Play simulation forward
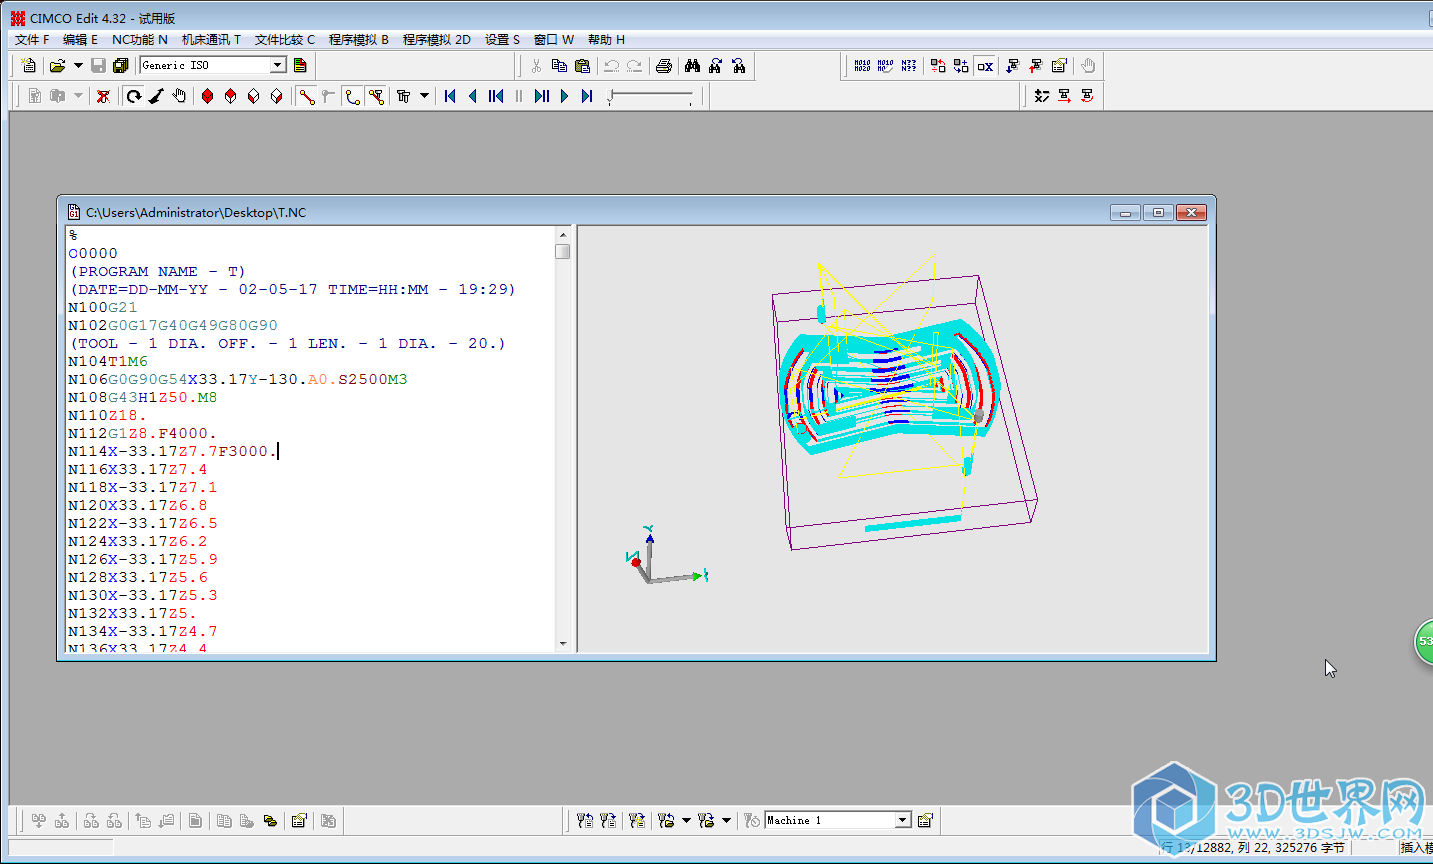 [x=565, y=96]
